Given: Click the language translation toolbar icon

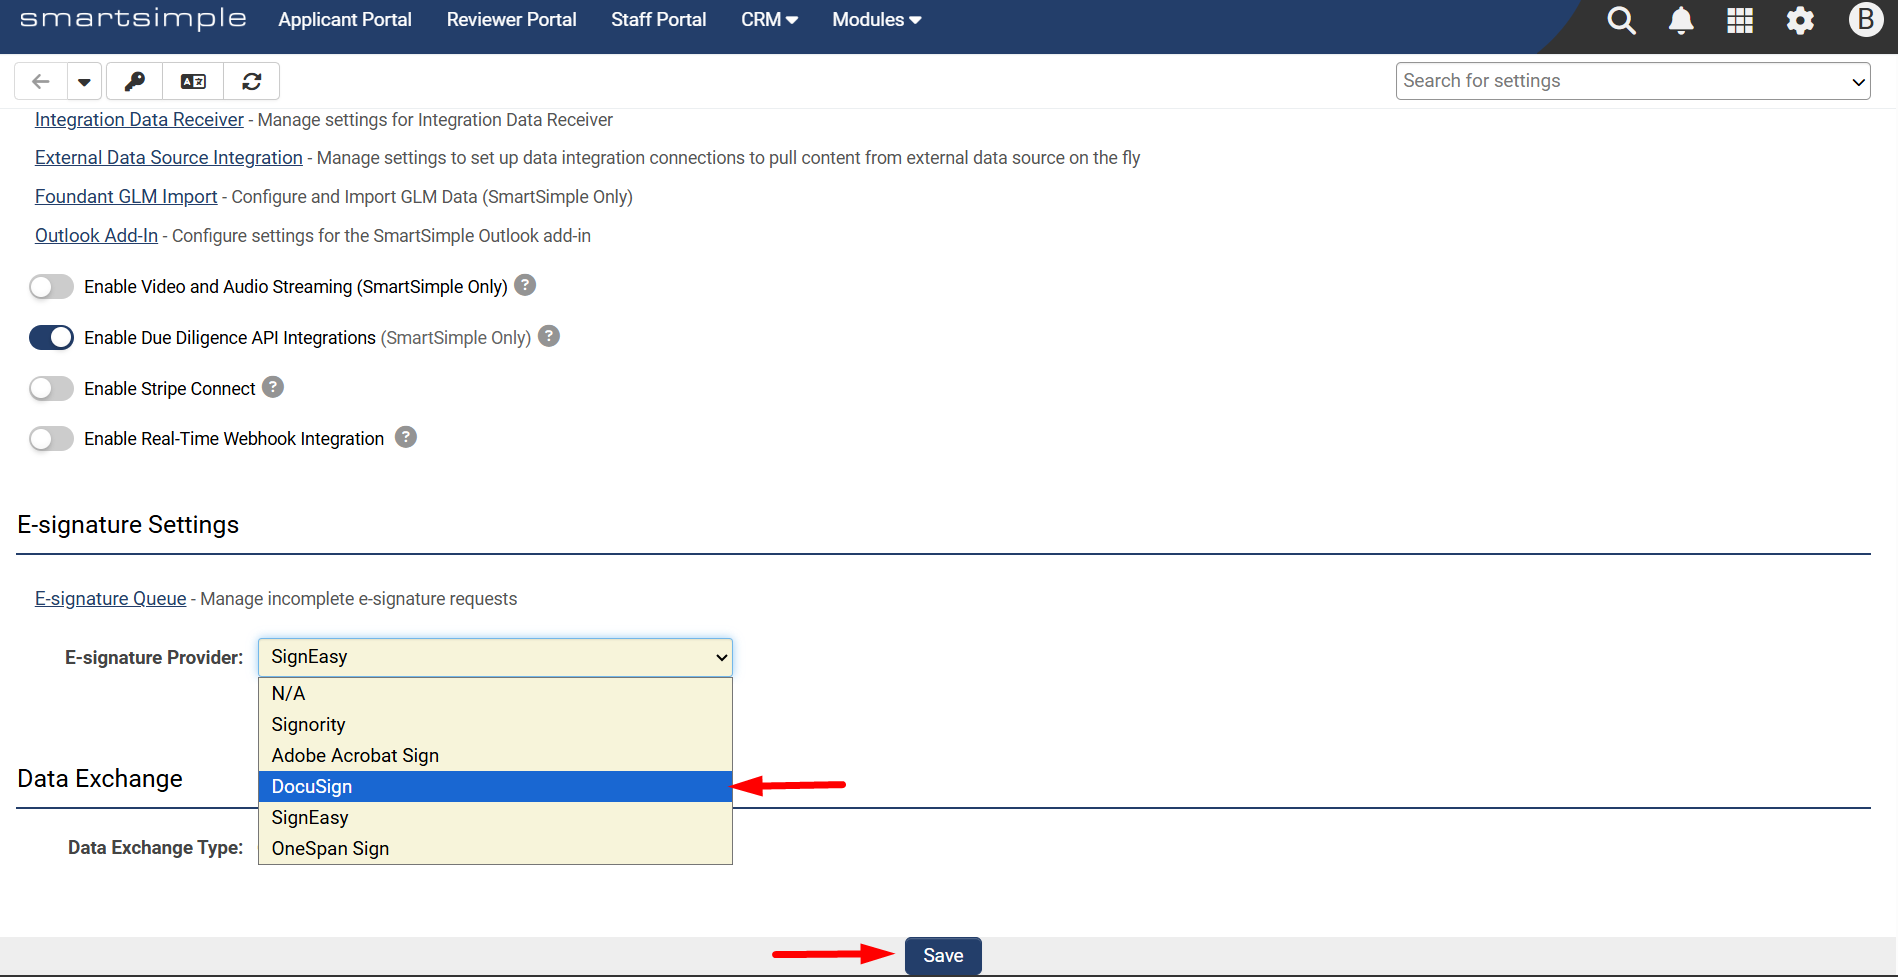Looking at the screenshot, I should (193, 81).
